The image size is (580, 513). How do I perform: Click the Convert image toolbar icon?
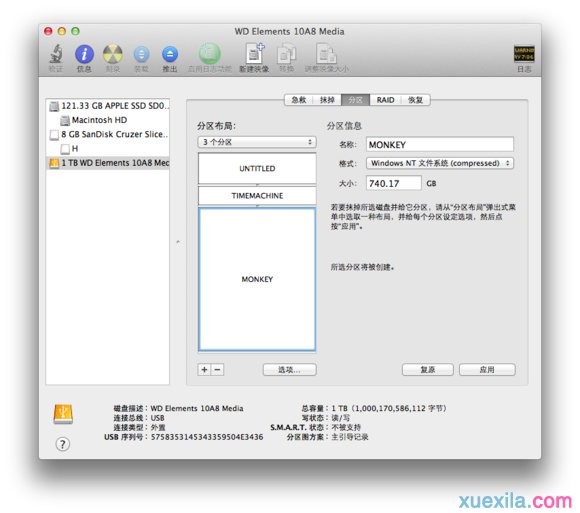286,54
